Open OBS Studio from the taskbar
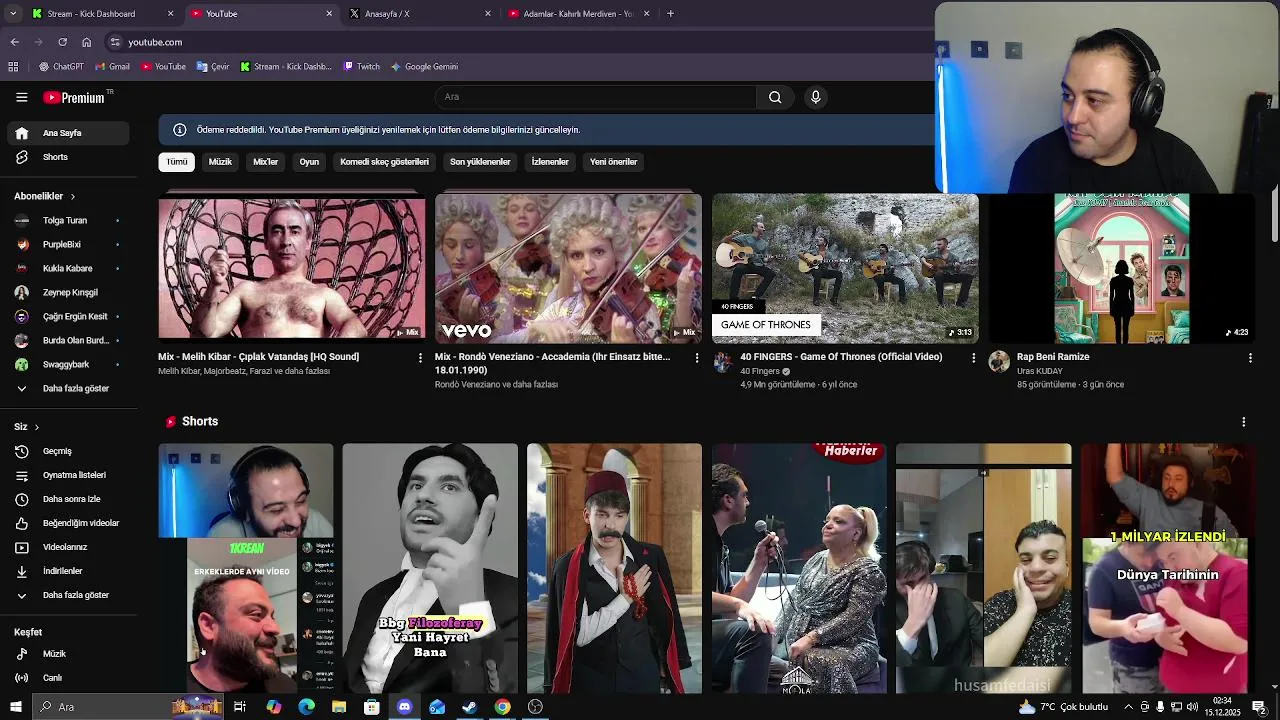The width and height of the screenshot is (1280, 720). click(x=535, y=707)
